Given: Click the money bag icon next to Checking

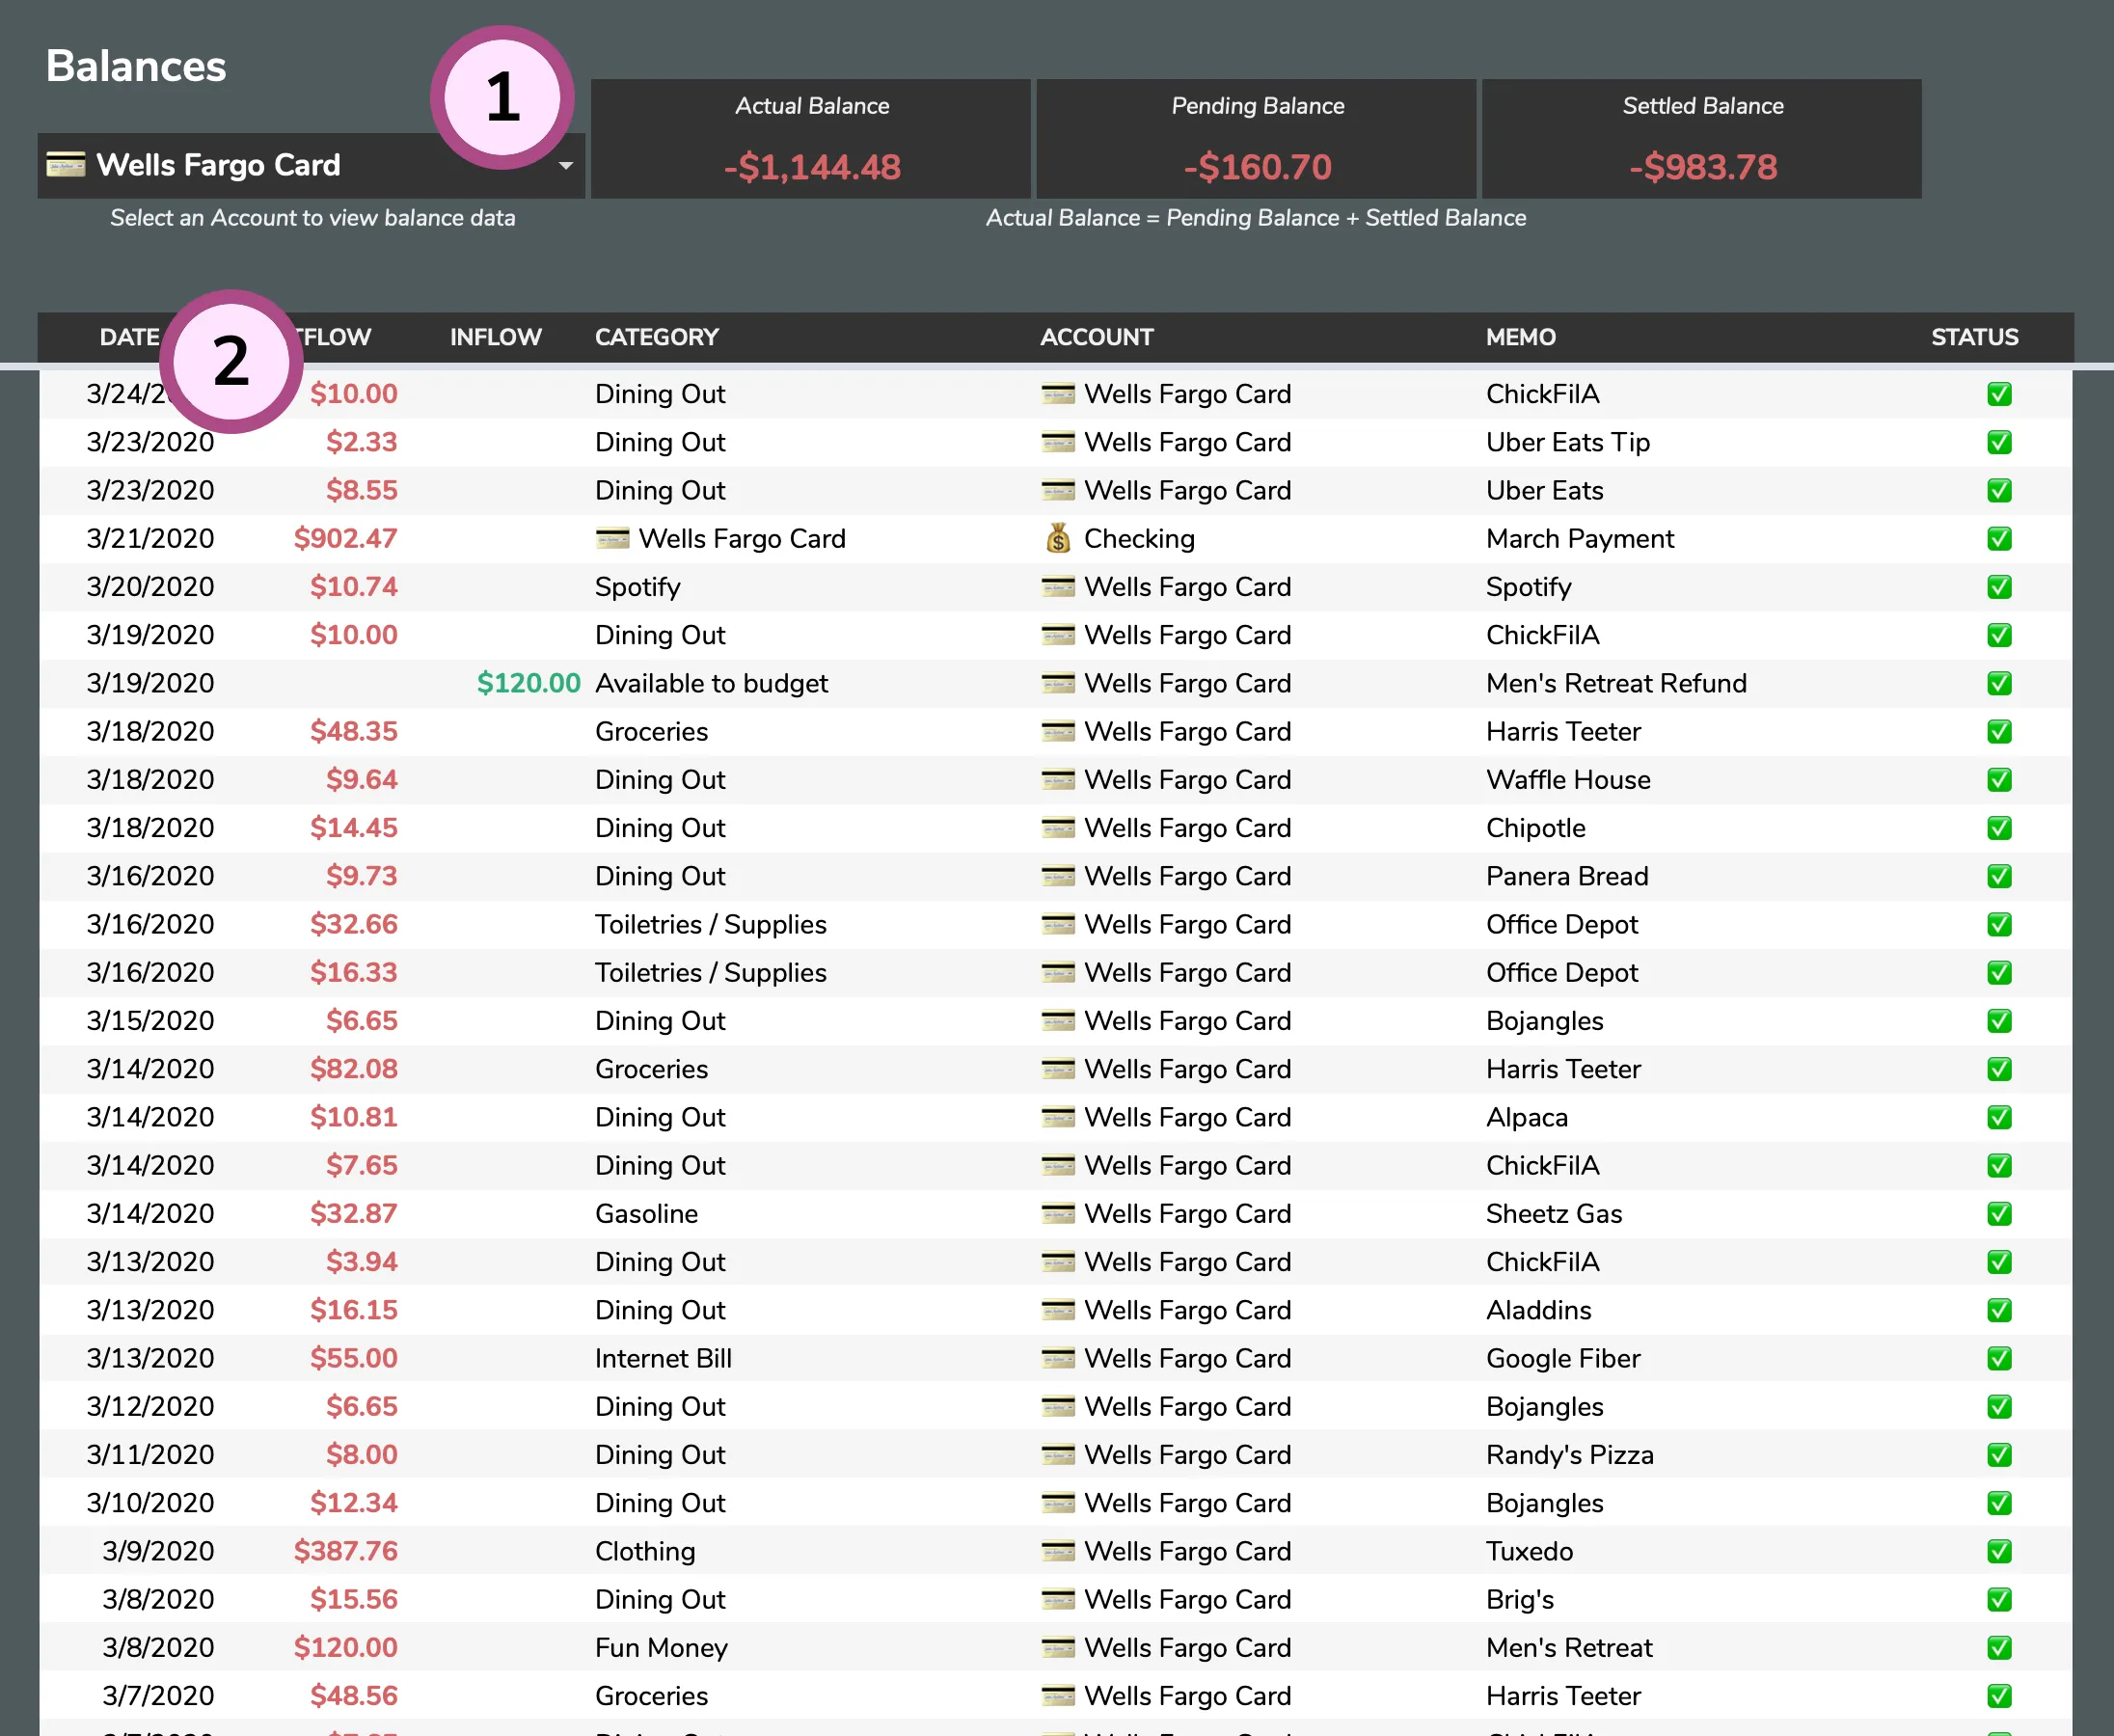Looking at the screenshot, I should 1058,539.
